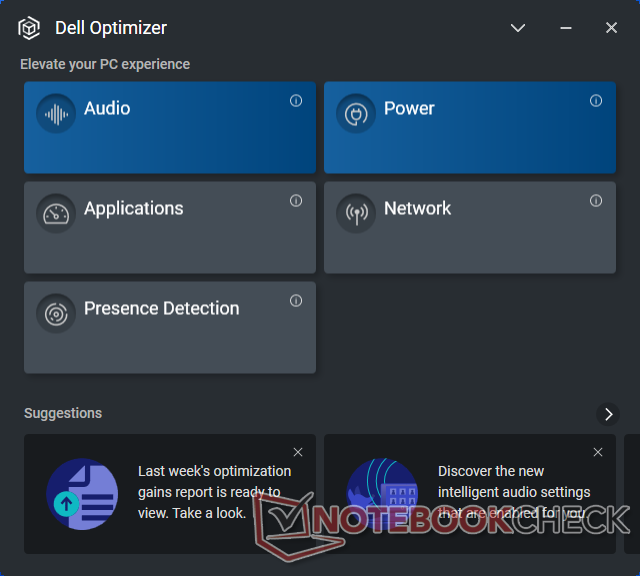640x576 pixels.
Task: Dismiss the intelligent audio settings suggestion
Action: 598,452
